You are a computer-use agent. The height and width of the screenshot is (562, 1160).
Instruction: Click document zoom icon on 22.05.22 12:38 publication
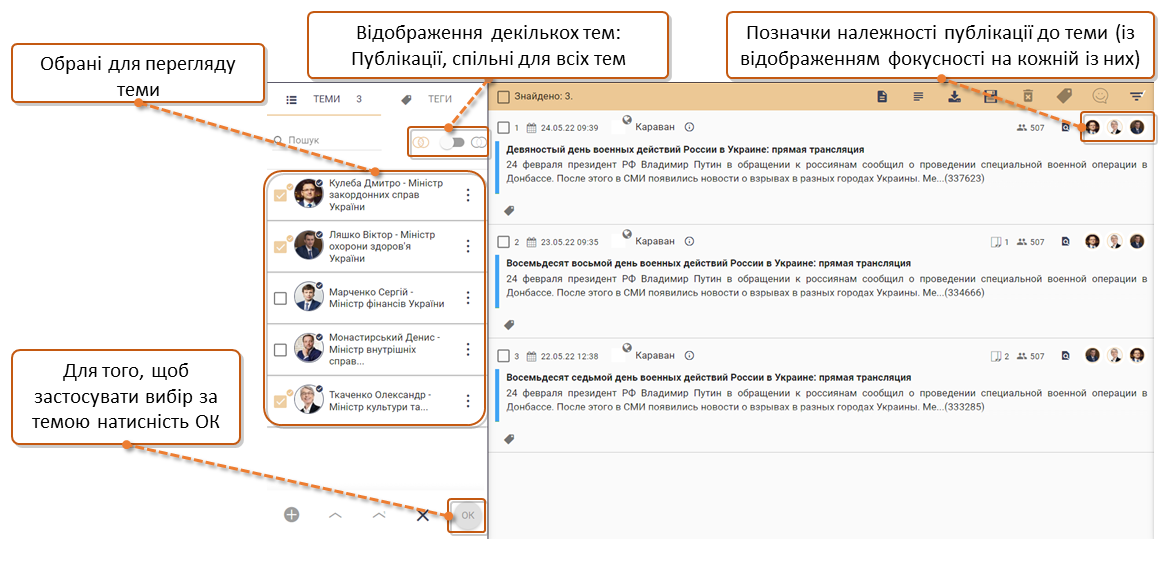(x=1065, y=356)
